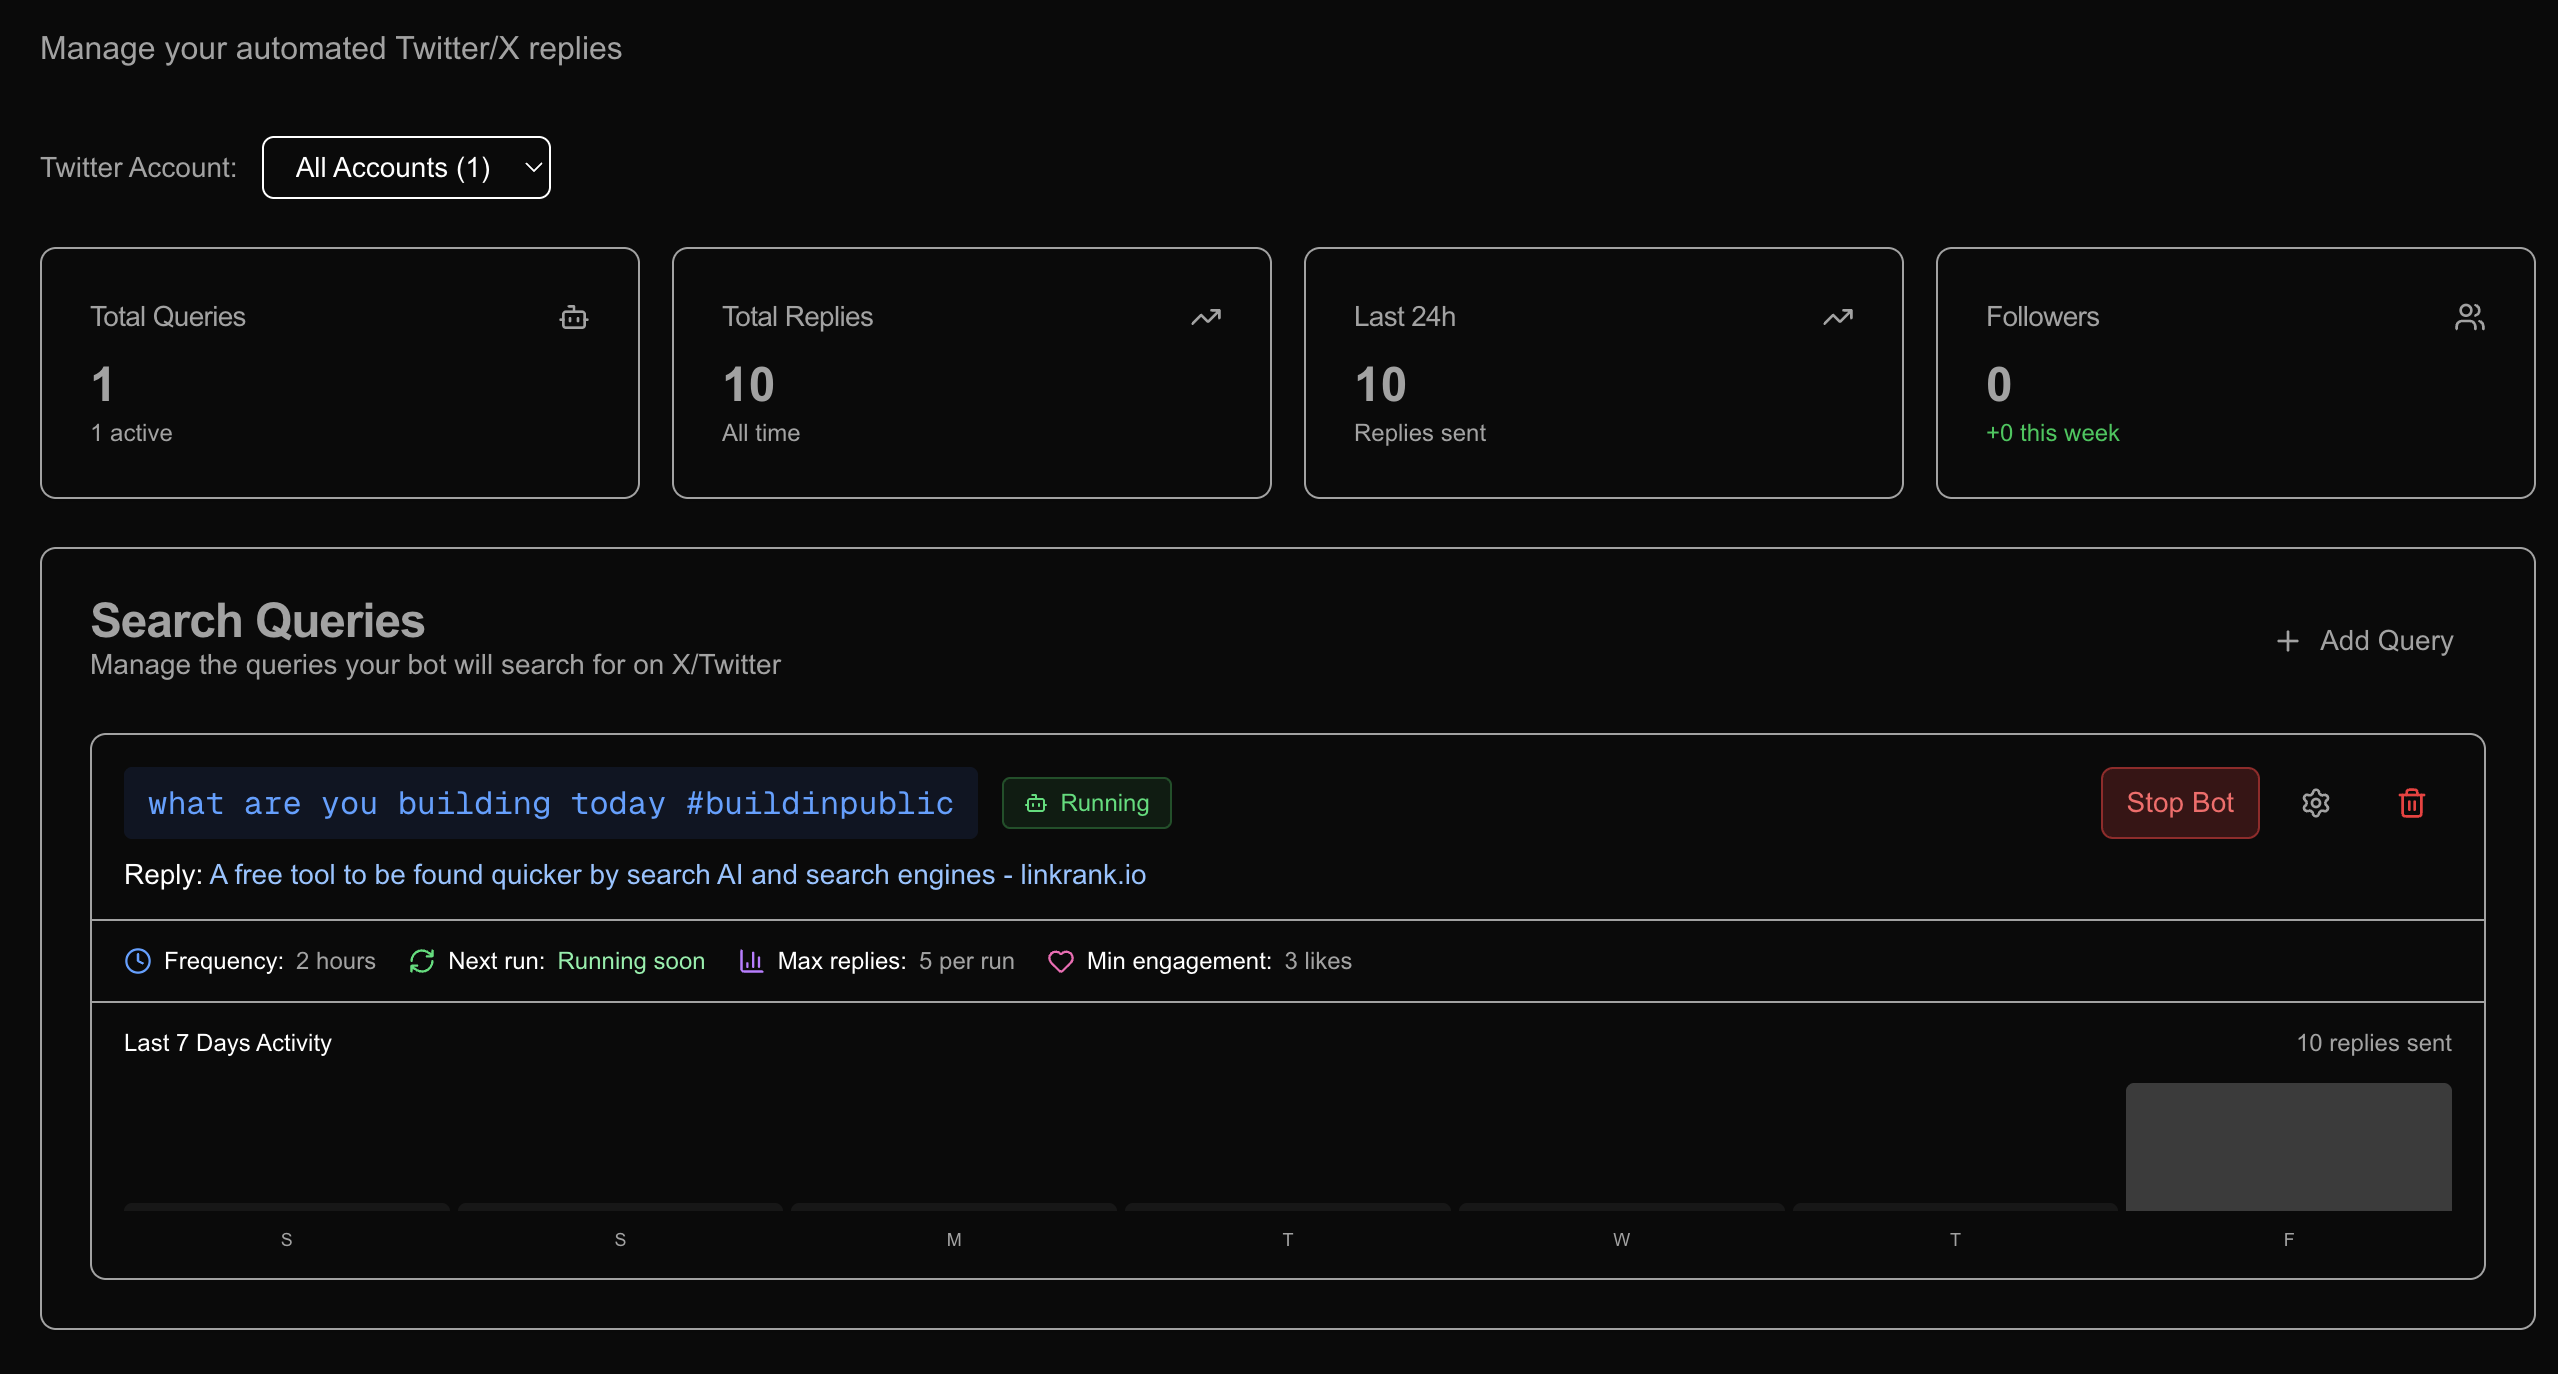Open the All Accounts dropdown
Screen dimensions: 2558x1374
click(x=406, y=168)
